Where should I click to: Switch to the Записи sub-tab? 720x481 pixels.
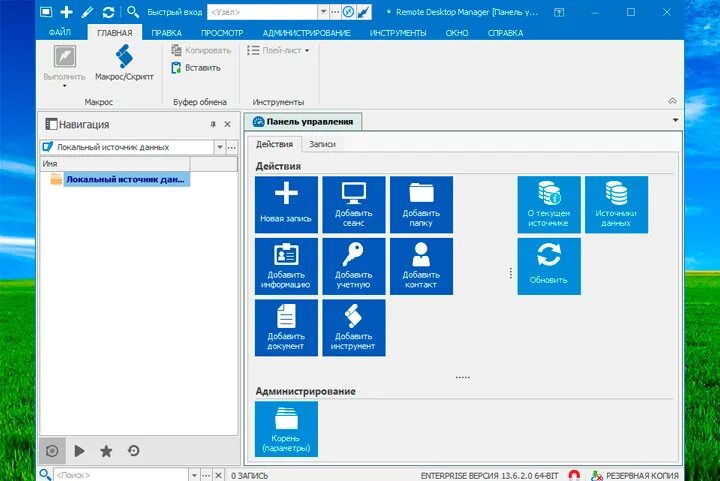tap(322, 144)
